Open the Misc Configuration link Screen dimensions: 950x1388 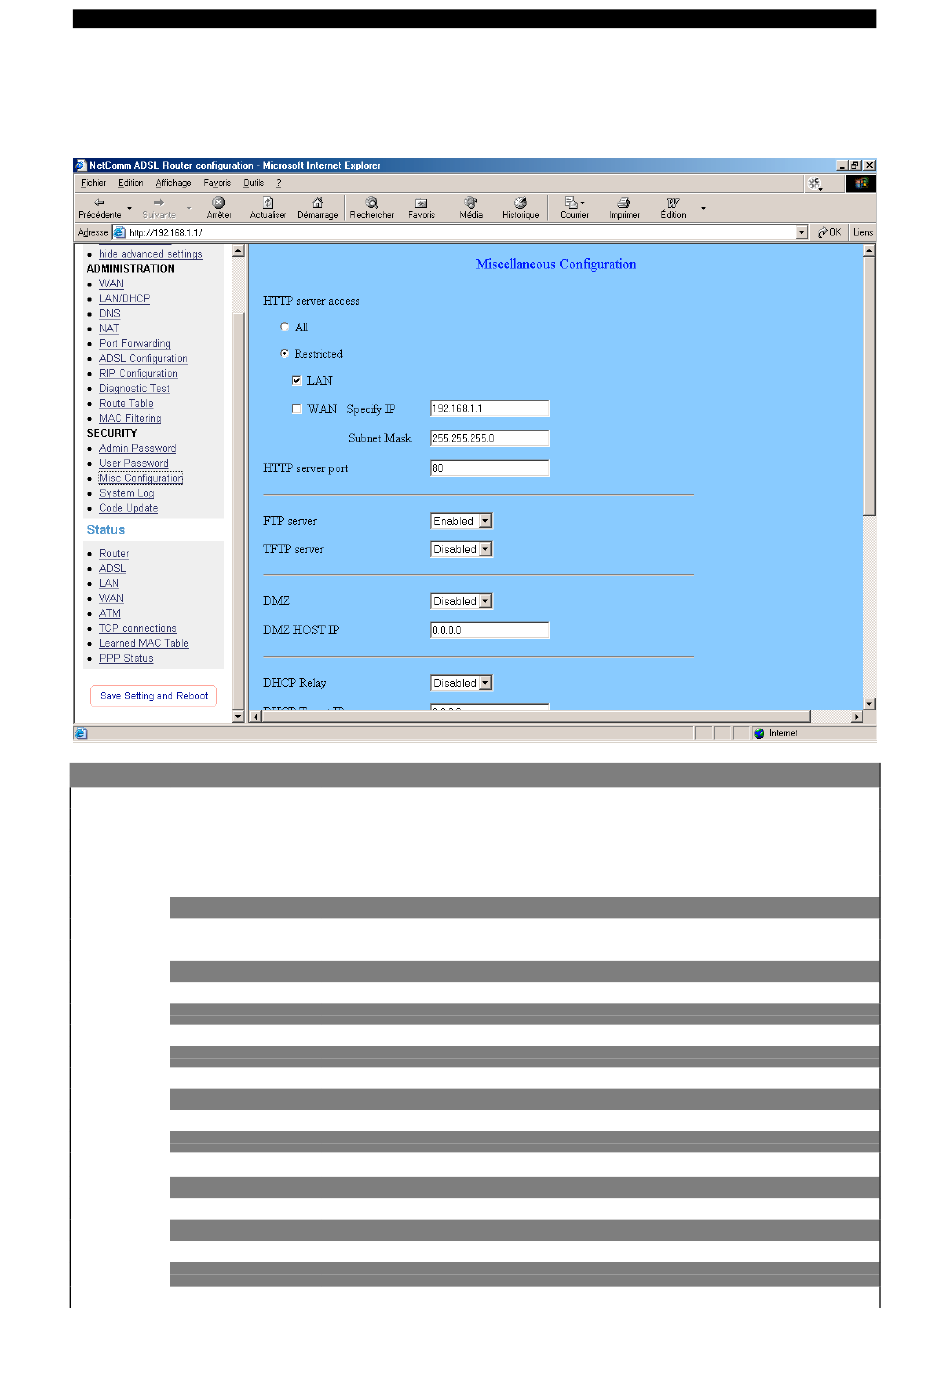(x=141, y=479)
